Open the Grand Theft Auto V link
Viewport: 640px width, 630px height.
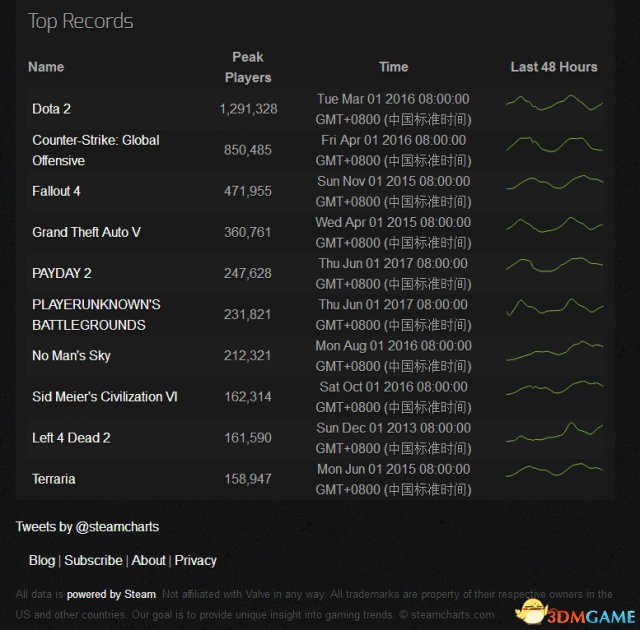pyautogui.click(x=87, y=232)
